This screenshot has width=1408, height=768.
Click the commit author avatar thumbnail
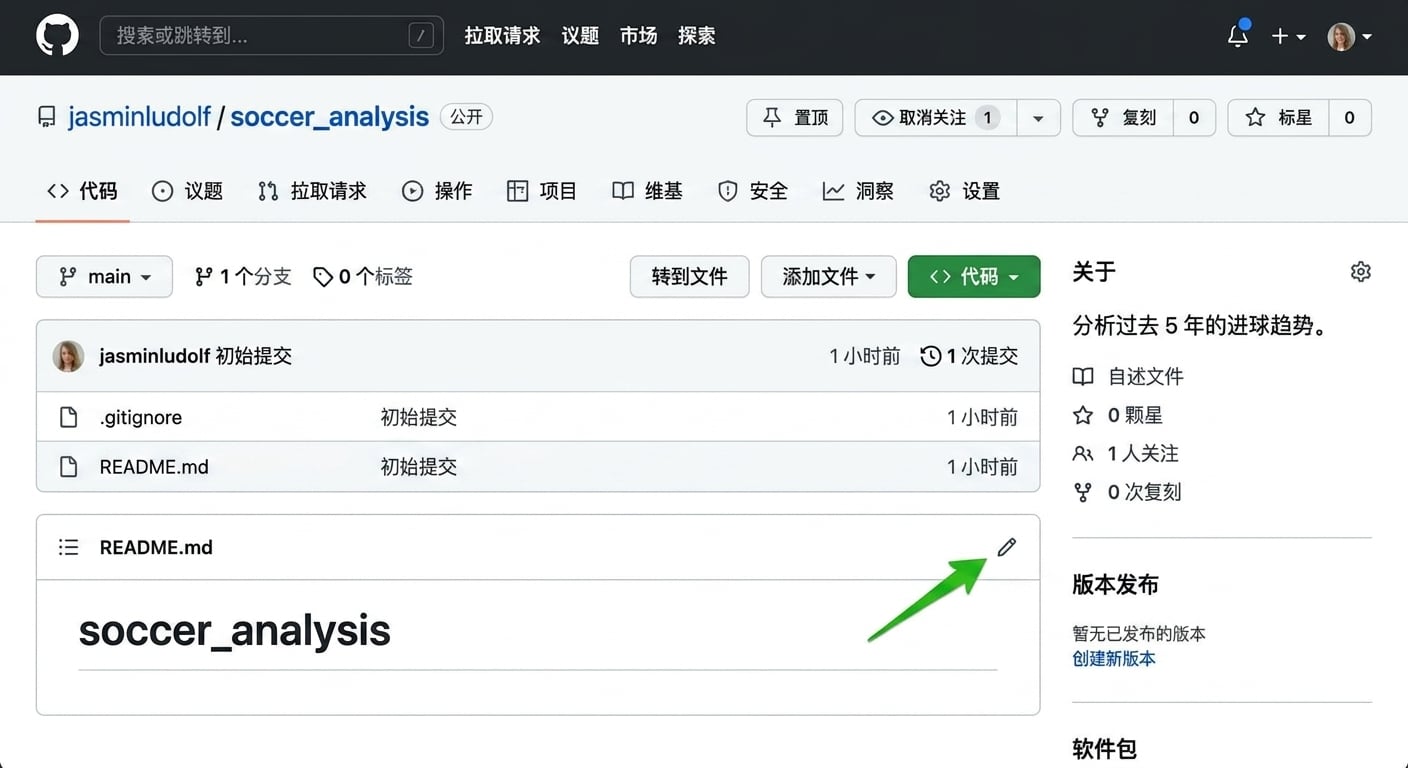click(x=68, y=356)
